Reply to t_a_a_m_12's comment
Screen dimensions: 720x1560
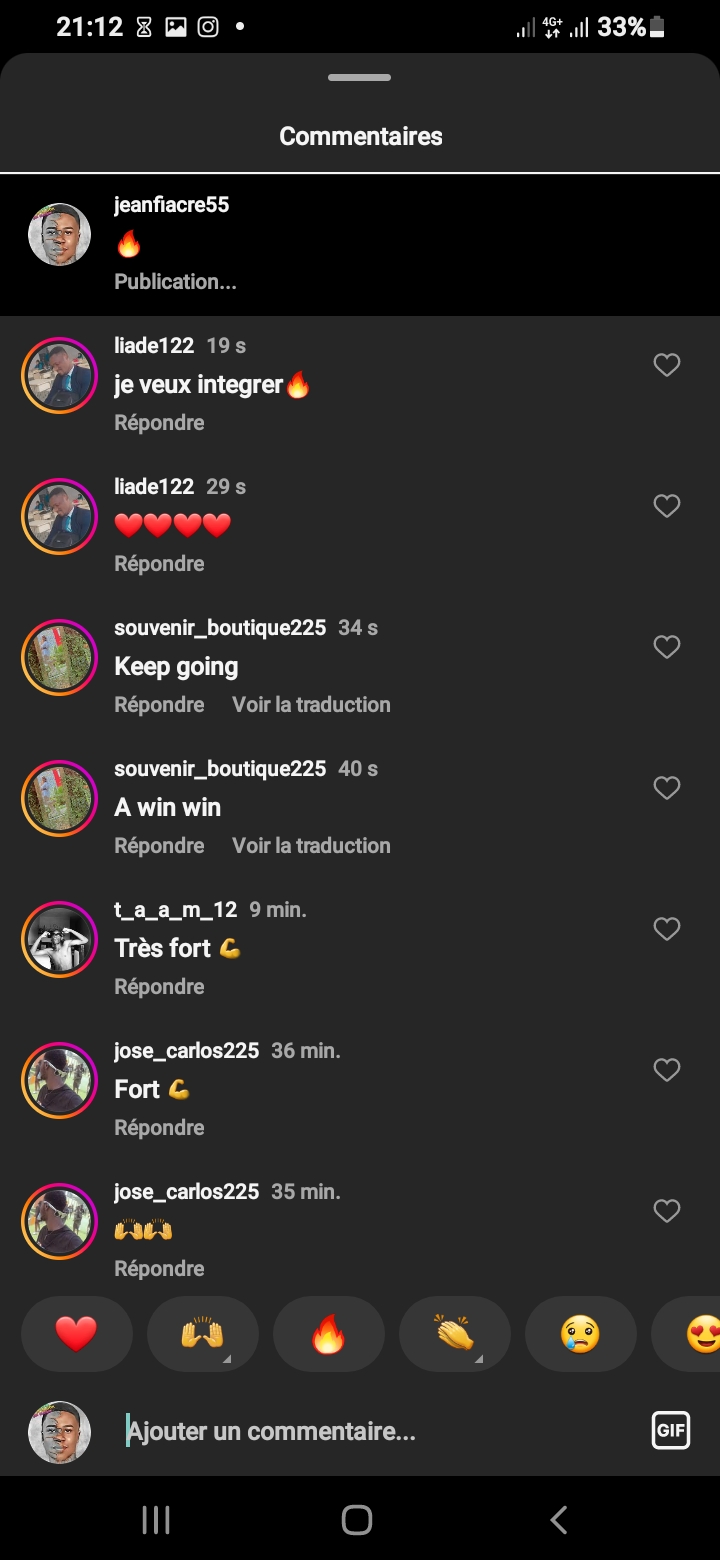tap(159, 987)
